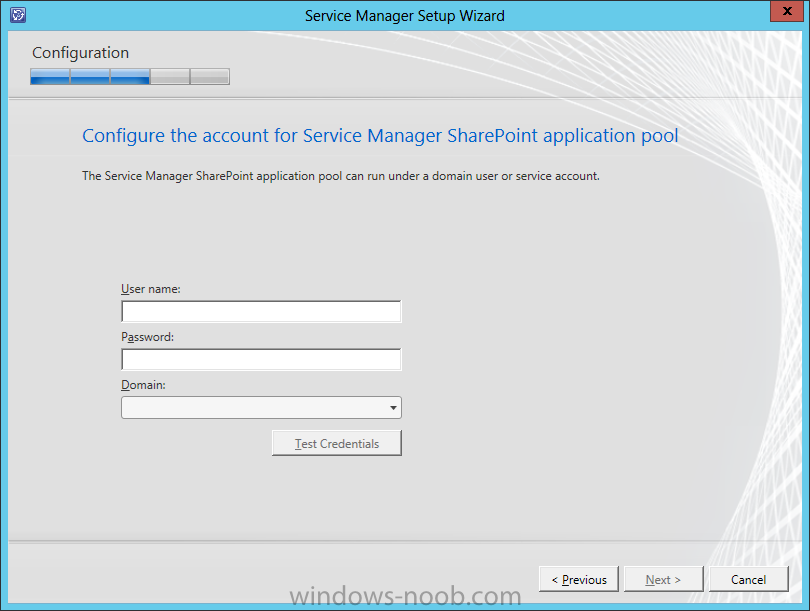Viewport: 810px width, 611px height.
Task: Click the 'Configure the account' heading
Action: click(x=380, y=136)
